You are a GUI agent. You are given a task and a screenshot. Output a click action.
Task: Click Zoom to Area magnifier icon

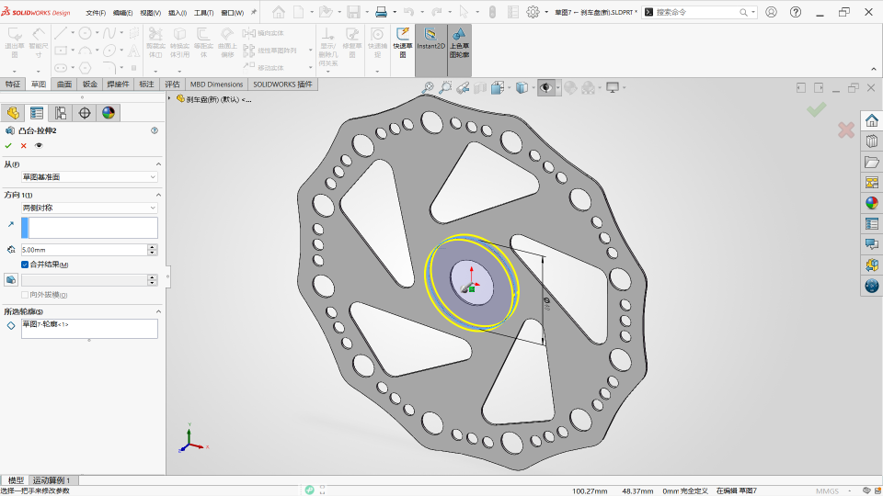[x=445, y=88]
